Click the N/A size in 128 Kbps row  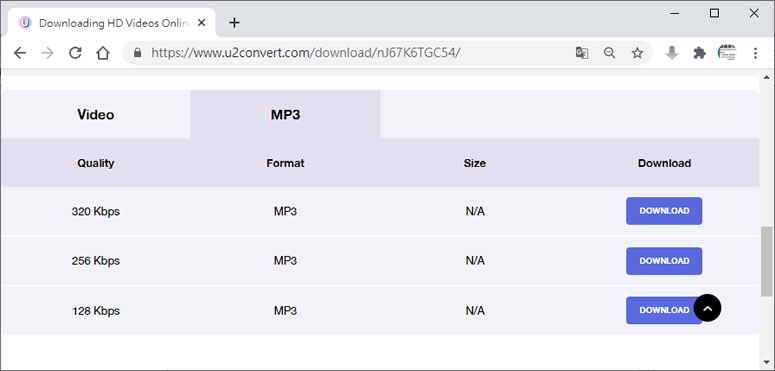(x=475, y=311)
